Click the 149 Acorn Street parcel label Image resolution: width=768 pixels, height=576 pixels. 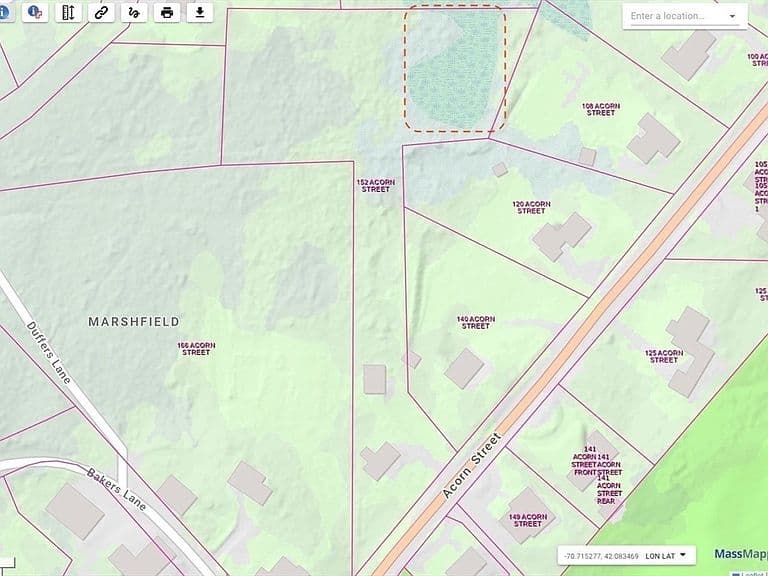point(528,520)
